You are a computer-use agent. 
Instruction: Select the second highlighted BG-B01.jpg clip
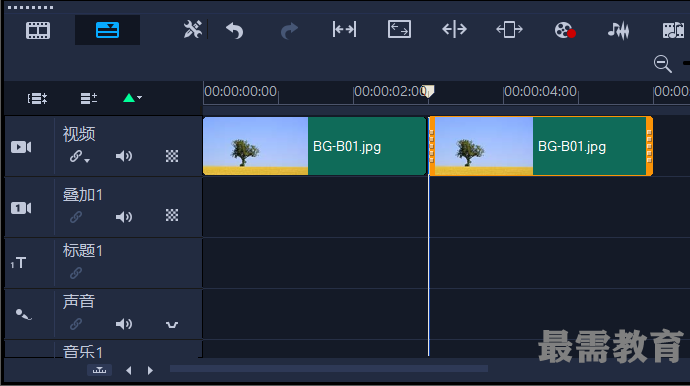pos(541,146)
